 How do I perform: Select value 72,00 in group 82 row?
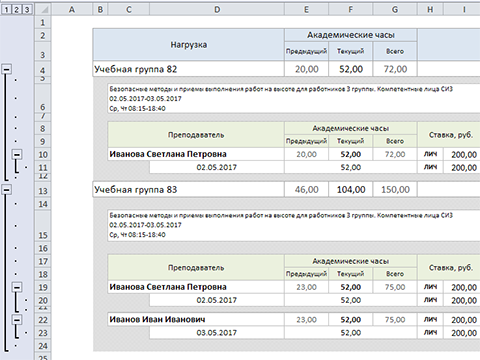coord(395,69)
